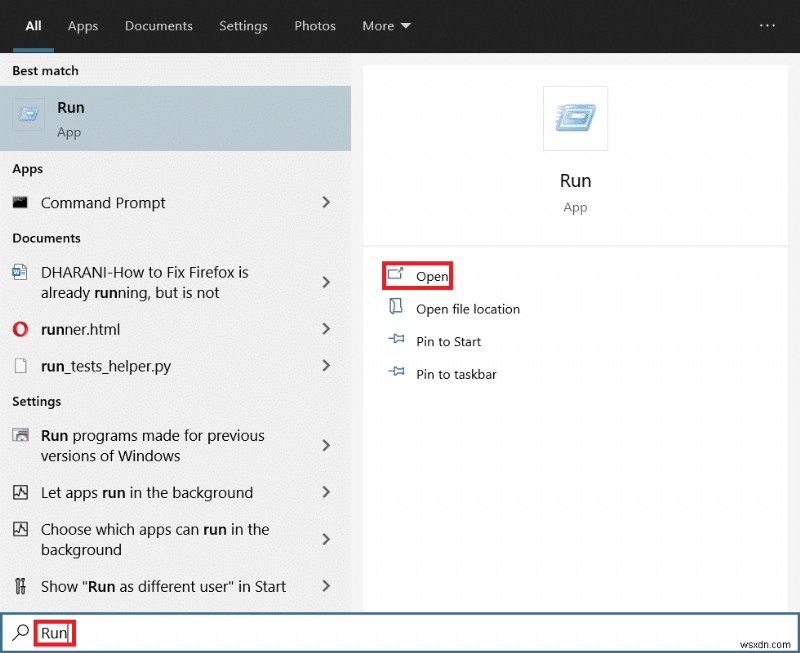The height and width of the screenshot is (653, 800).
Task: Click the large Run app icon in preview
Action: (x=575, y=118)
